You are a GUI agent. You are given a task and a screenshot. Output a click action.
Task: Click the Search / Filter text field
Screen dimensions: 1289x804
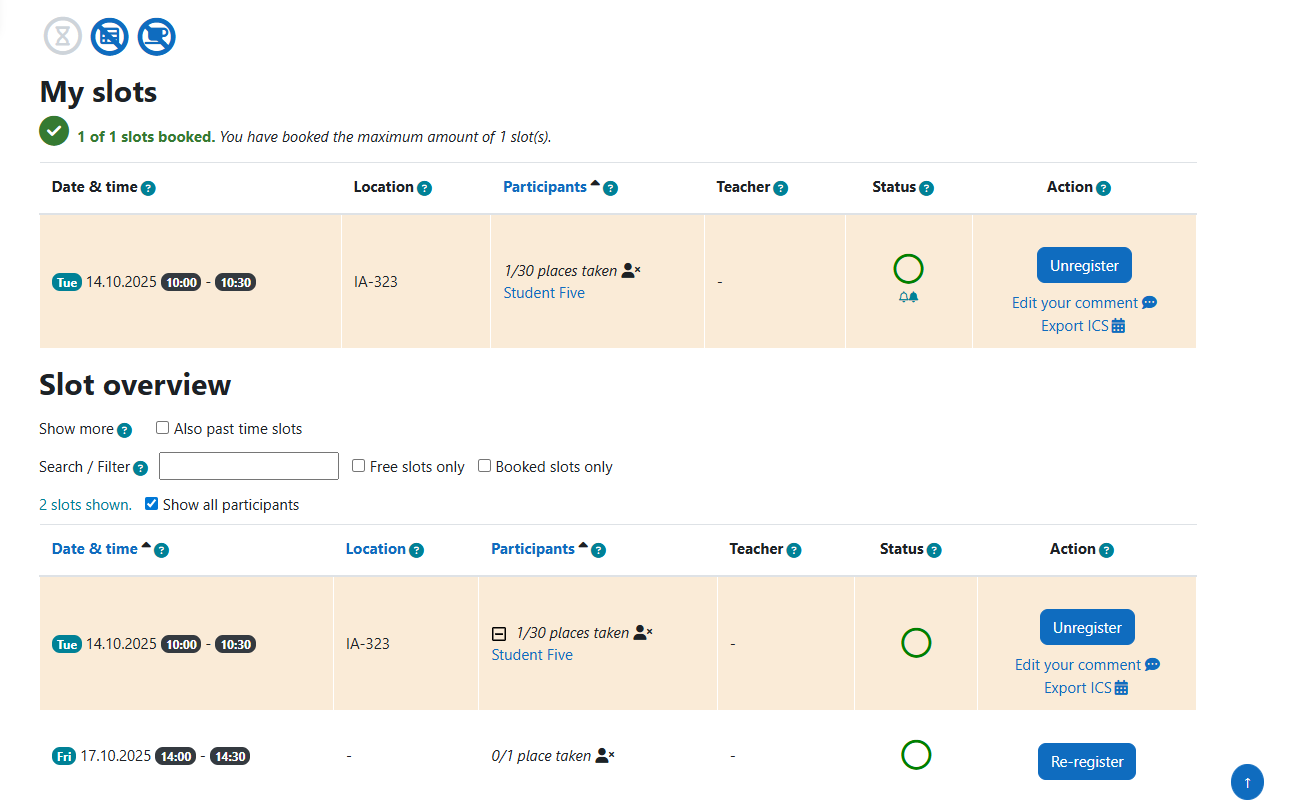249,466
